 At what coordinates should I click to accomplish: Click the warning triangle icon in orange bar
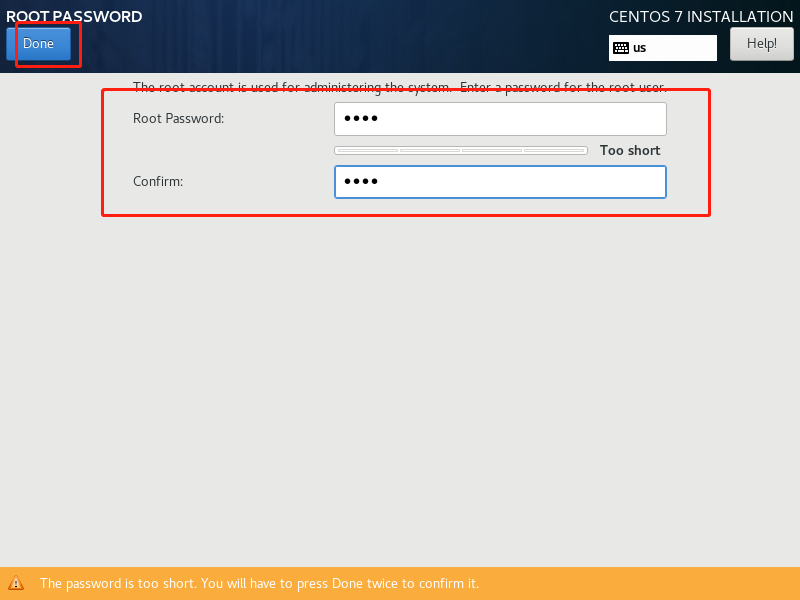coord(16,583)
